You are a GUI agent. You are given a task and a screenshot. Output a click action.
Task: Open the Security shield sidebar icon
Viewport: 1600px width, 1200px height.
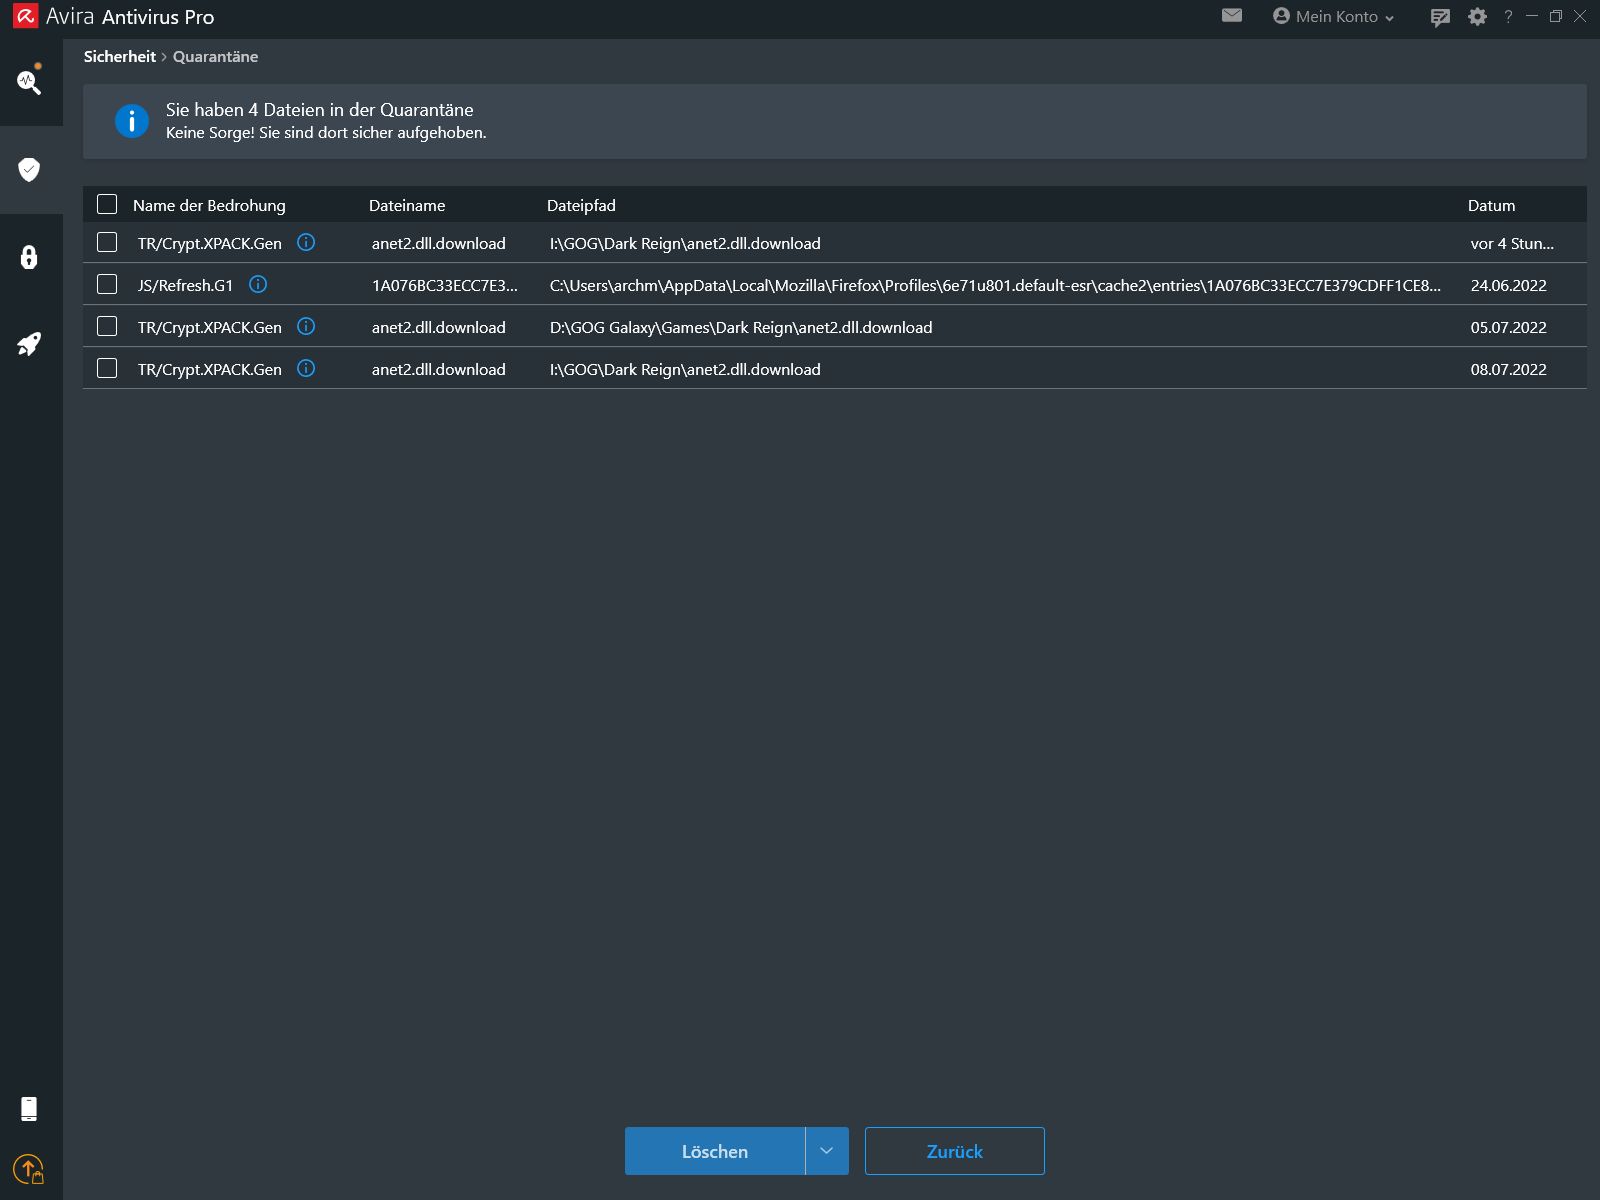(29, 170)
